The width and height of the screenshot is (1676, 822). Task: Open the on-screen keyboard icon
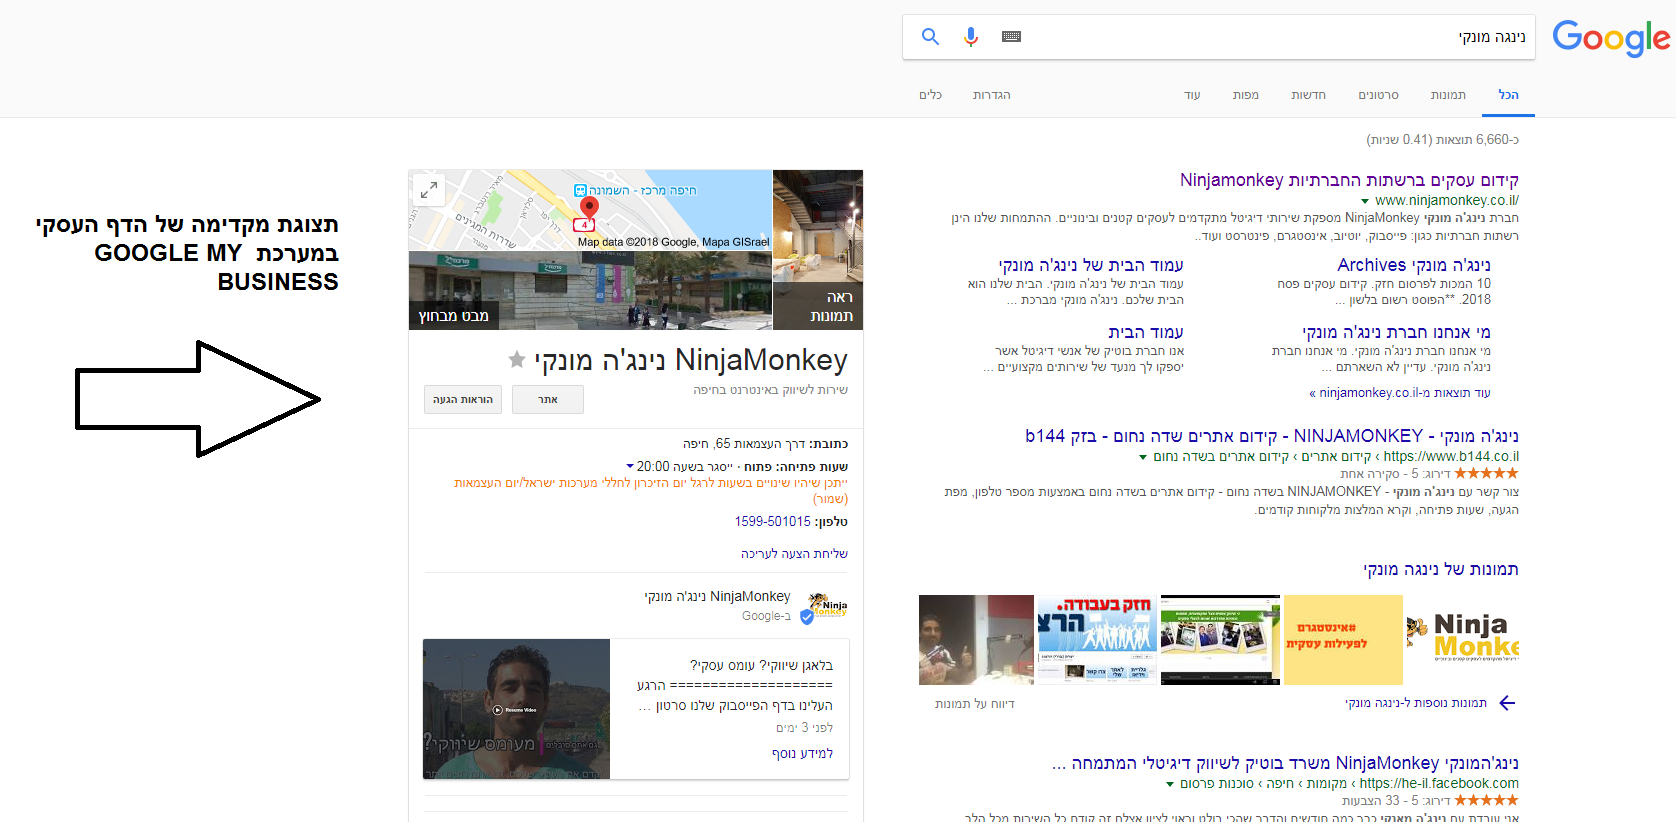[1011, 37]
